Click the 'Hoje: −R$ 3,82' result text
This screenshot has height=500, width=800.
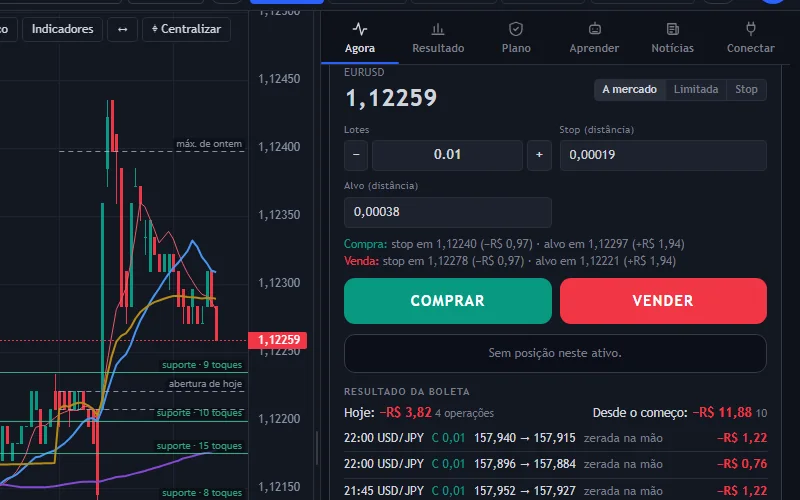(x=388, y=412)
